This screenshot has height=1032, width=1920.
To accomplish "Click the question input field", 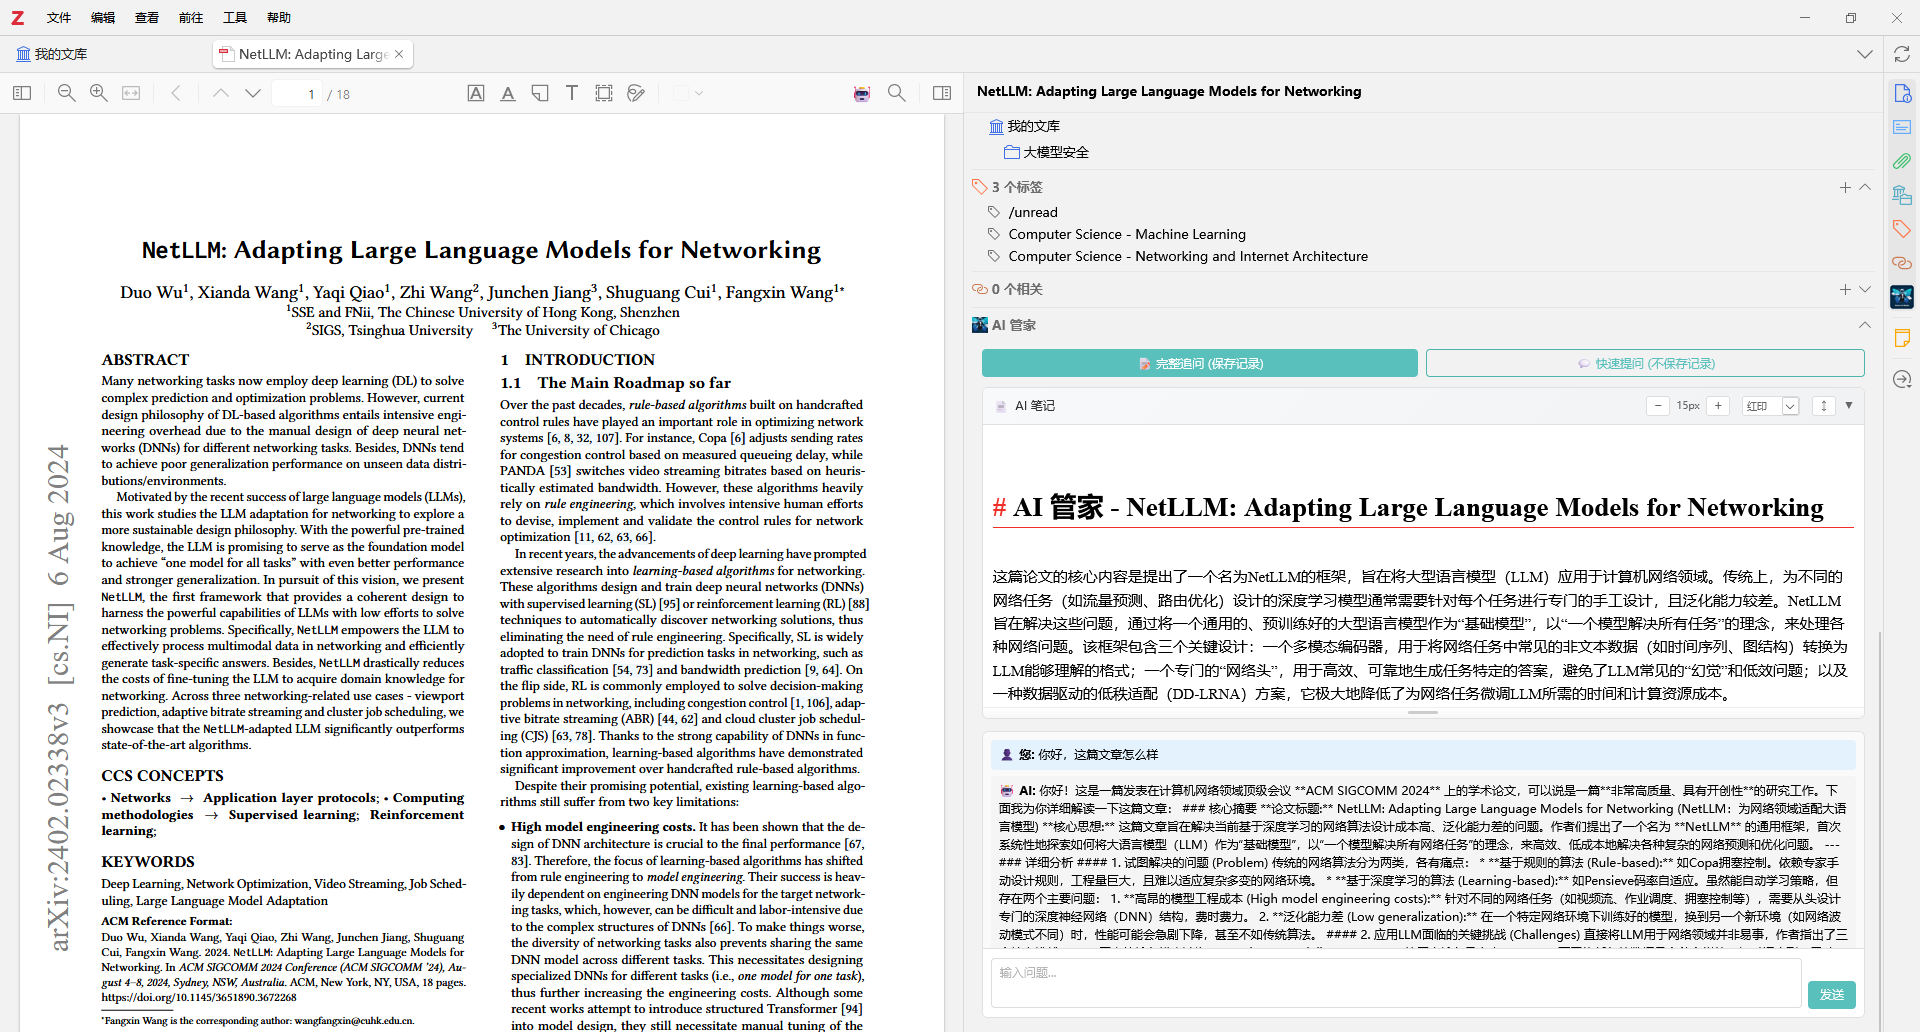I will tap(1395, 982).
